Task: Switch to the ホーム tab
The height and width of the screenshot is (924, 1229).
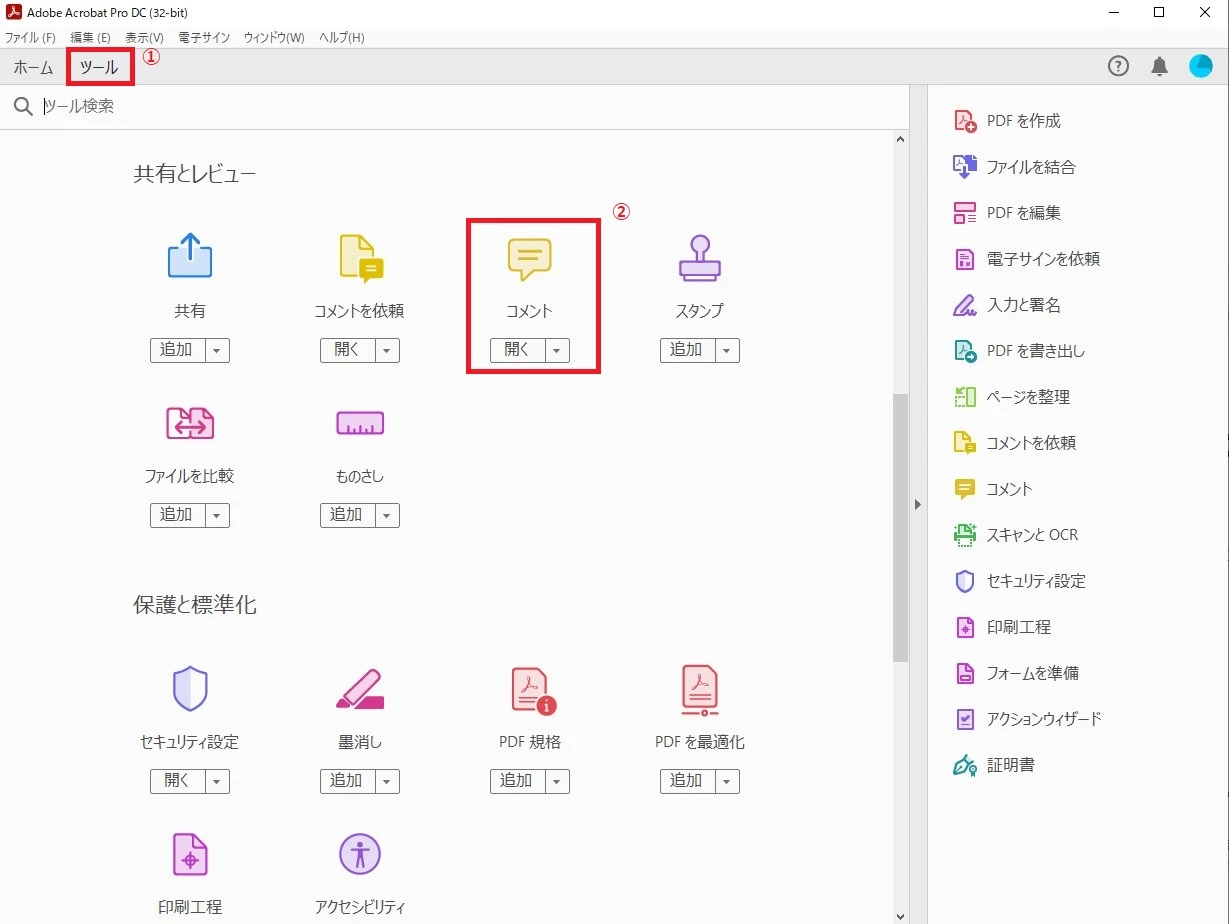Action: point(32,67)
